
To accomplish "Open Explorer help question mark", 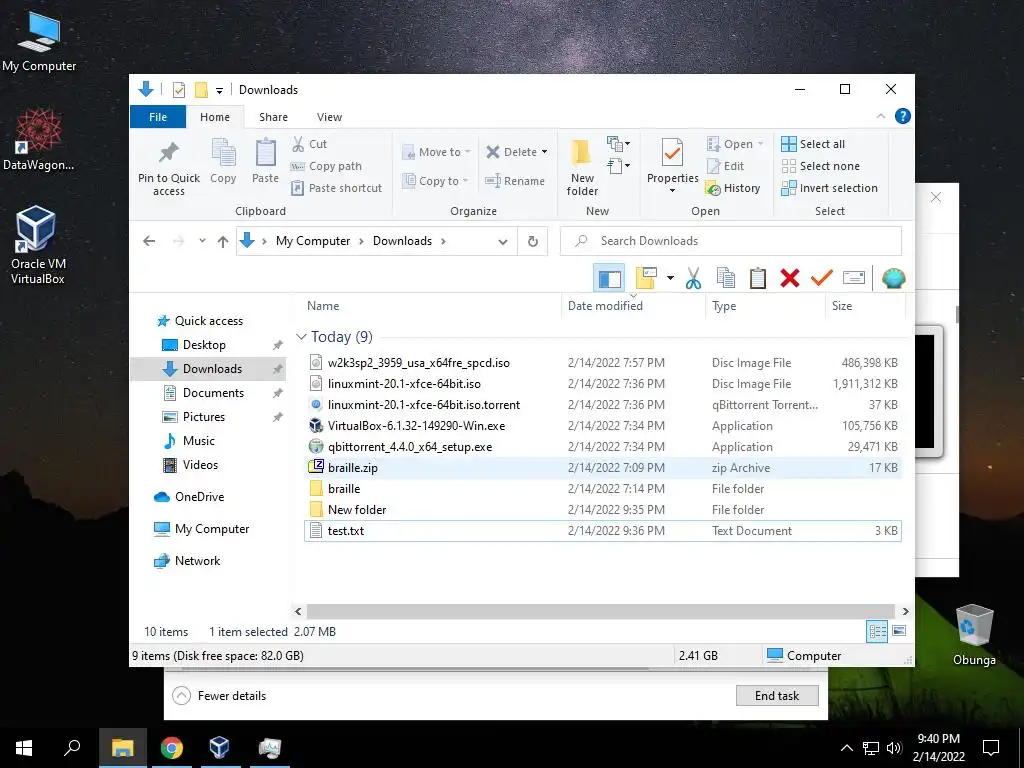I will (903, 116).
